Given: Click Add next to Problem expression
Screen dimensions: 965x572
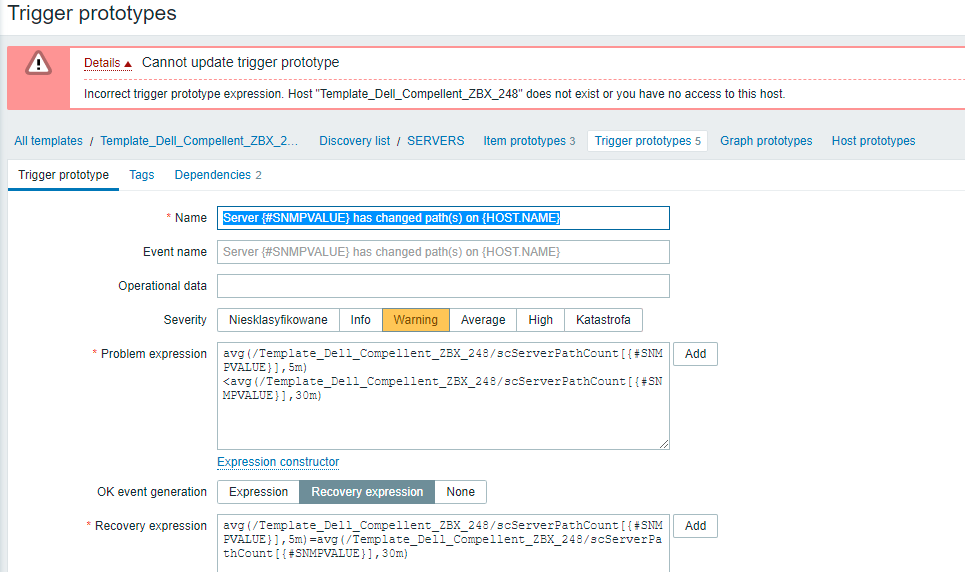Looking at the screenshot, I should point(695,354).
